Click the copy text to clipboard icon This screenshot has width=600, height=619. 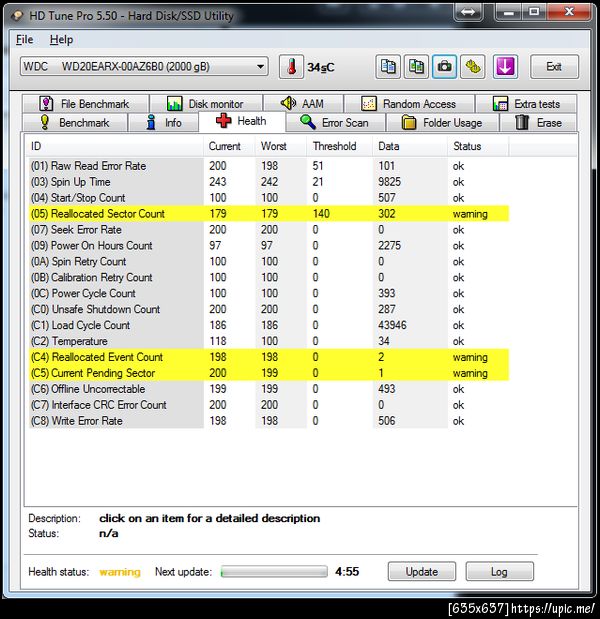(x=388, y=67)
